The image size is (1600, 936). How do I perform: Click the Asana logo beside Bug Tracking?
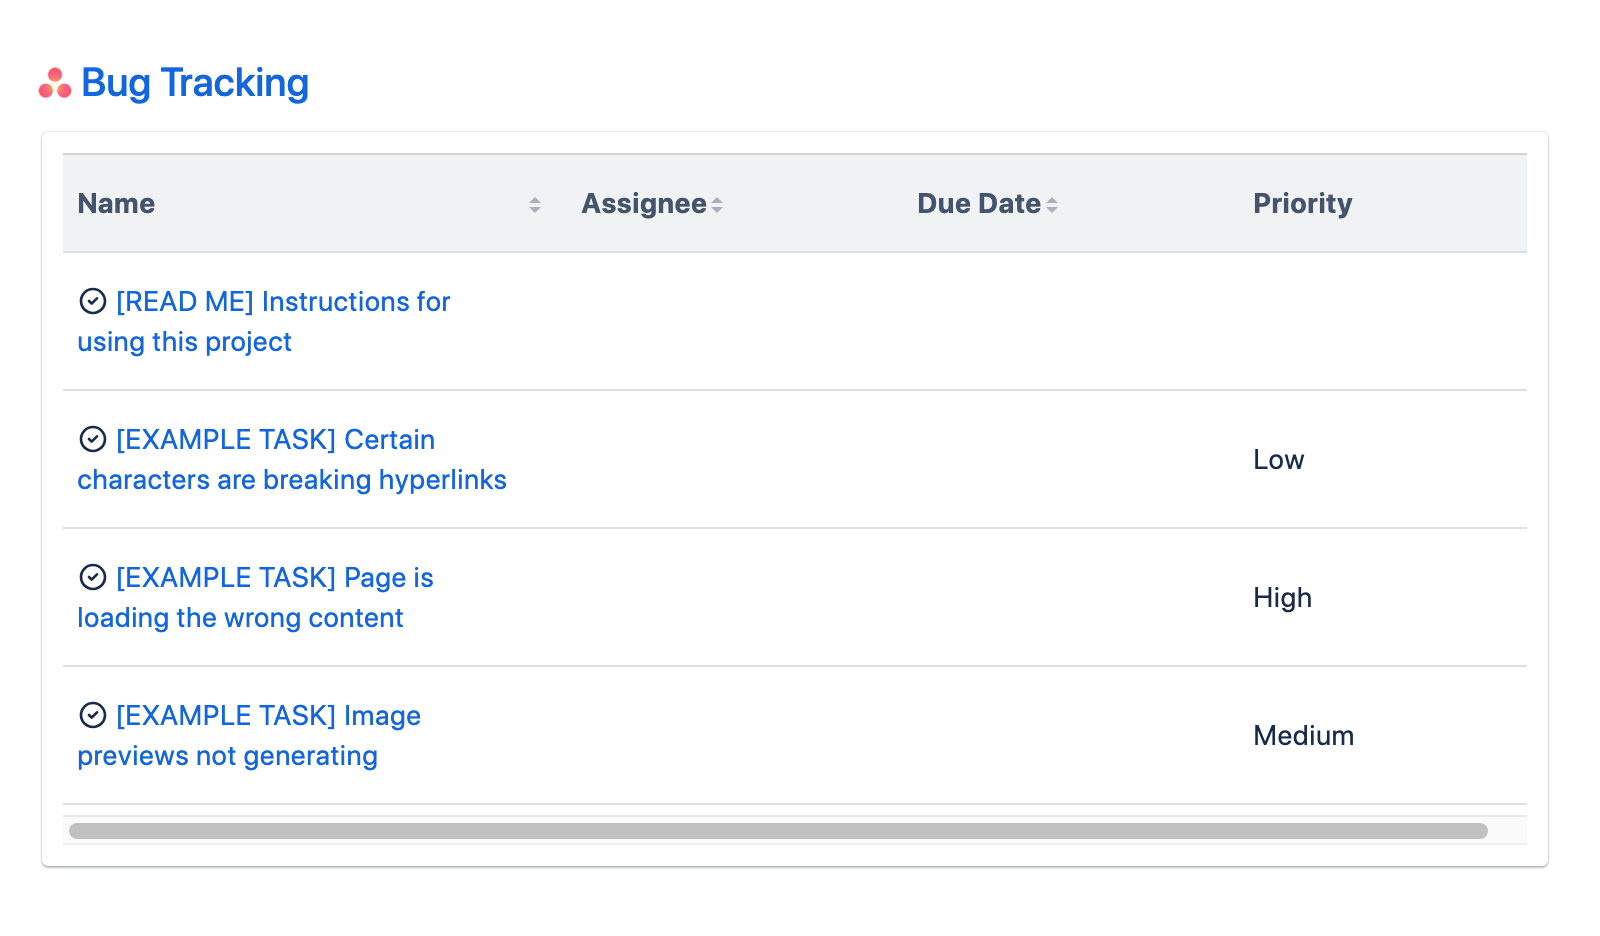tap(55, 84)
